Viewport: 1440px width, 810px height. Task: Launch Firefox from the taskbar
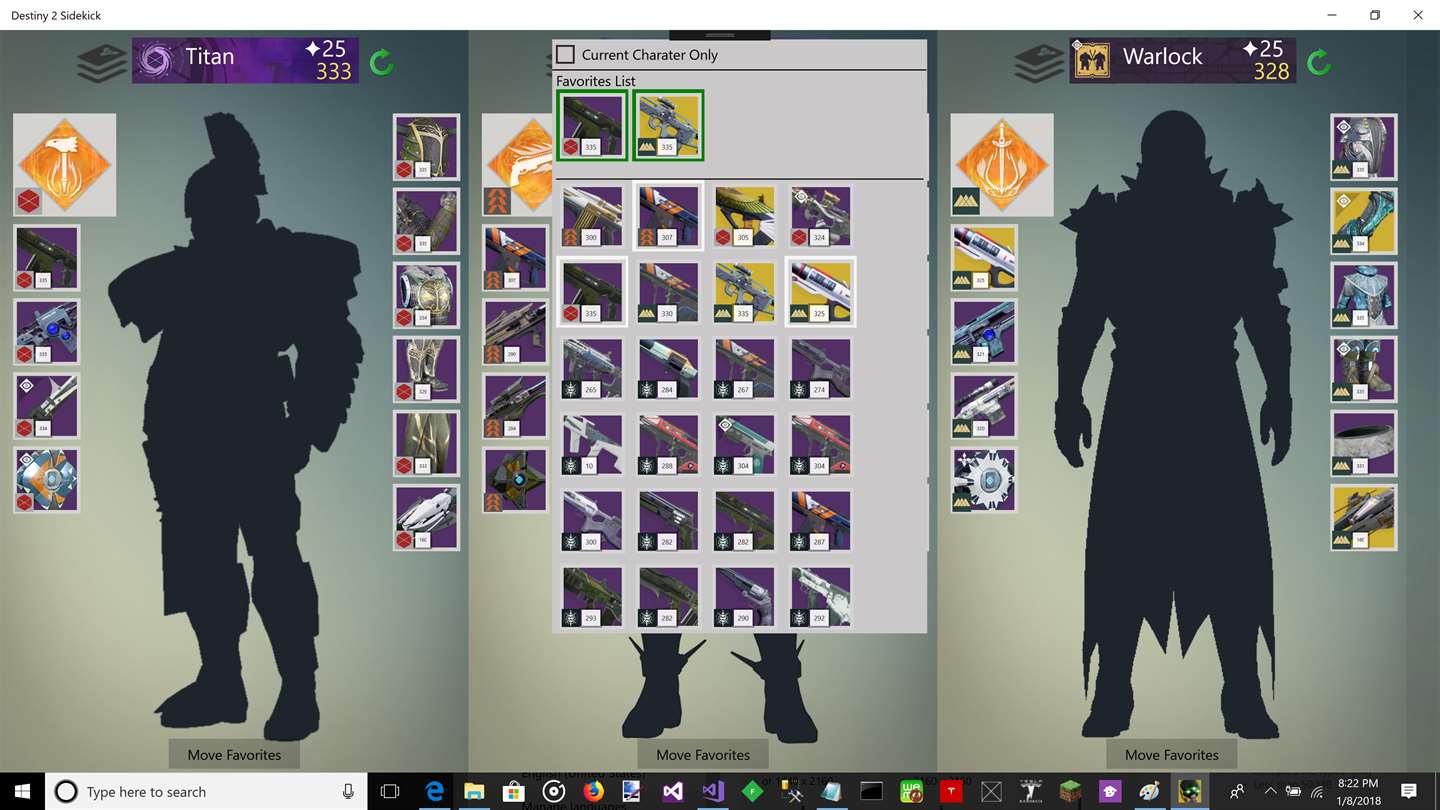coord(593,791)
